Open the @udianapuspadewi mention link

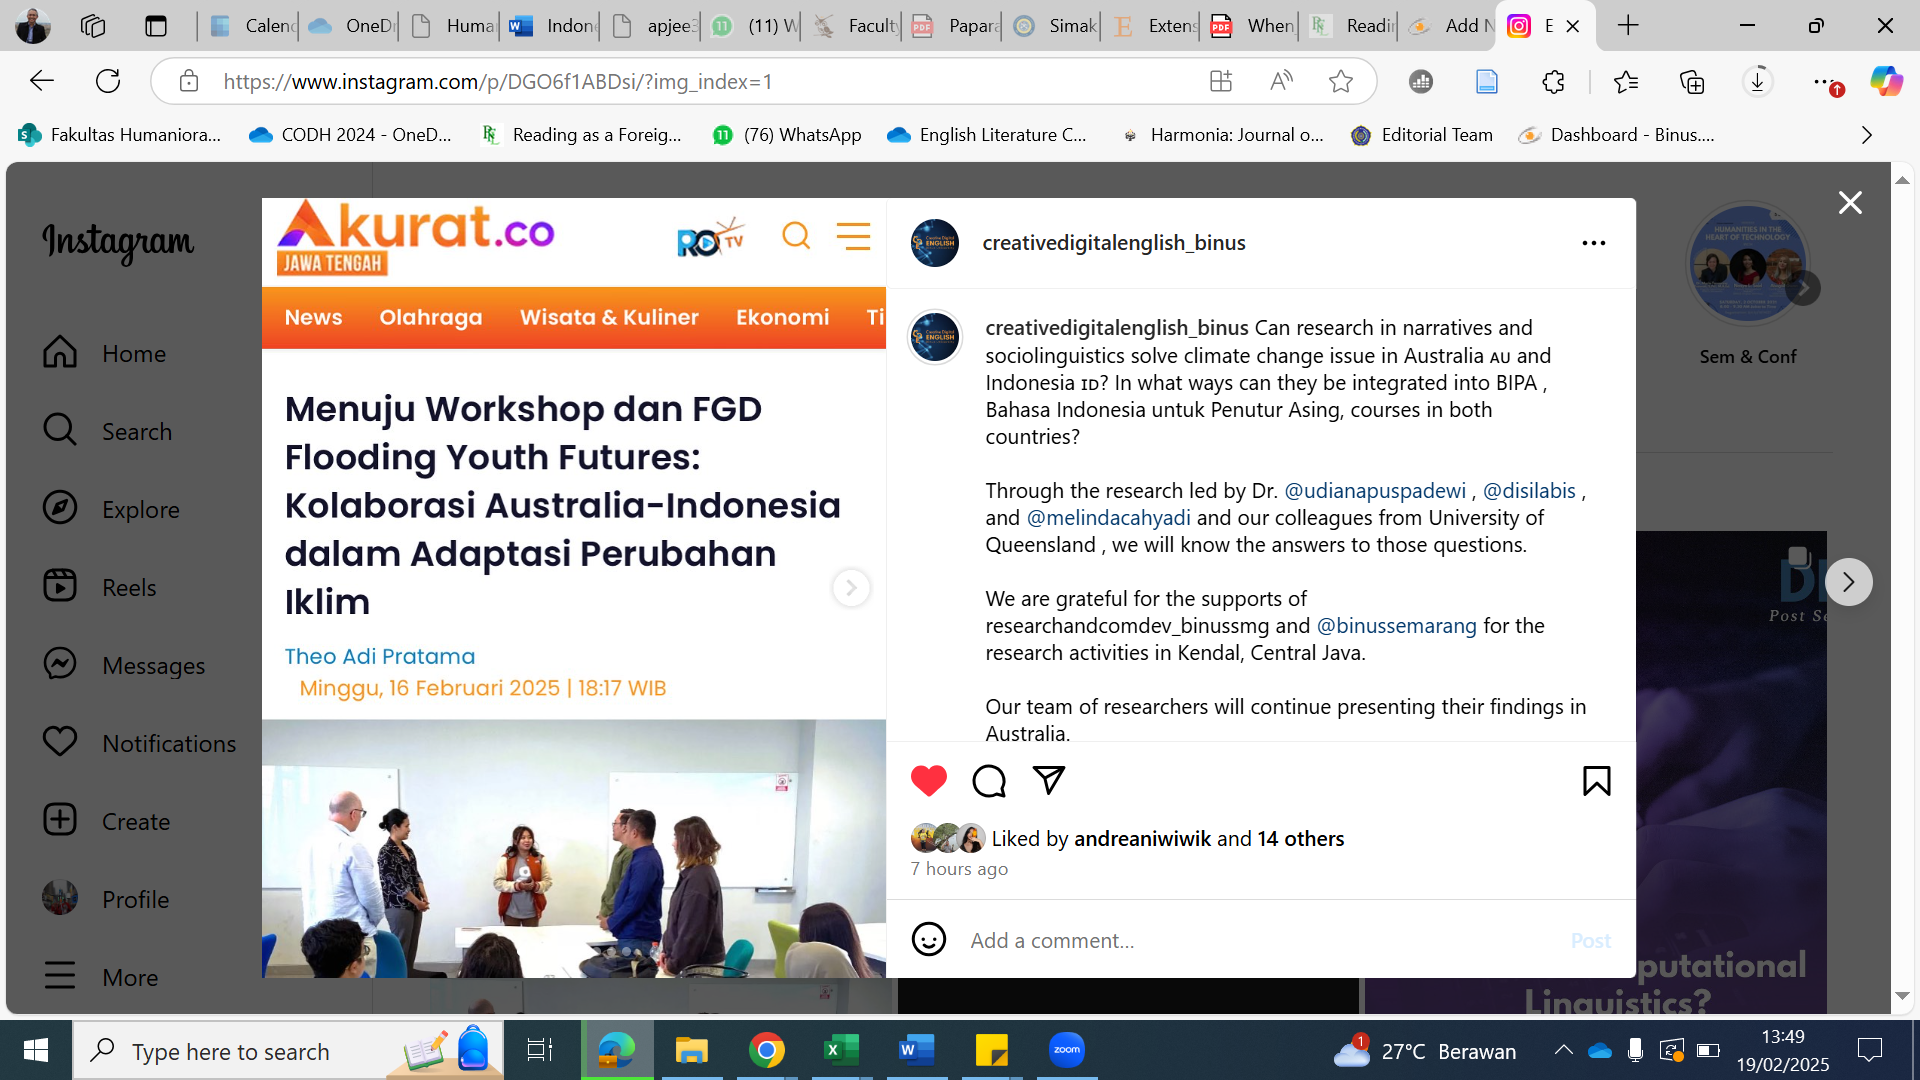click(x=1374, y=491)
